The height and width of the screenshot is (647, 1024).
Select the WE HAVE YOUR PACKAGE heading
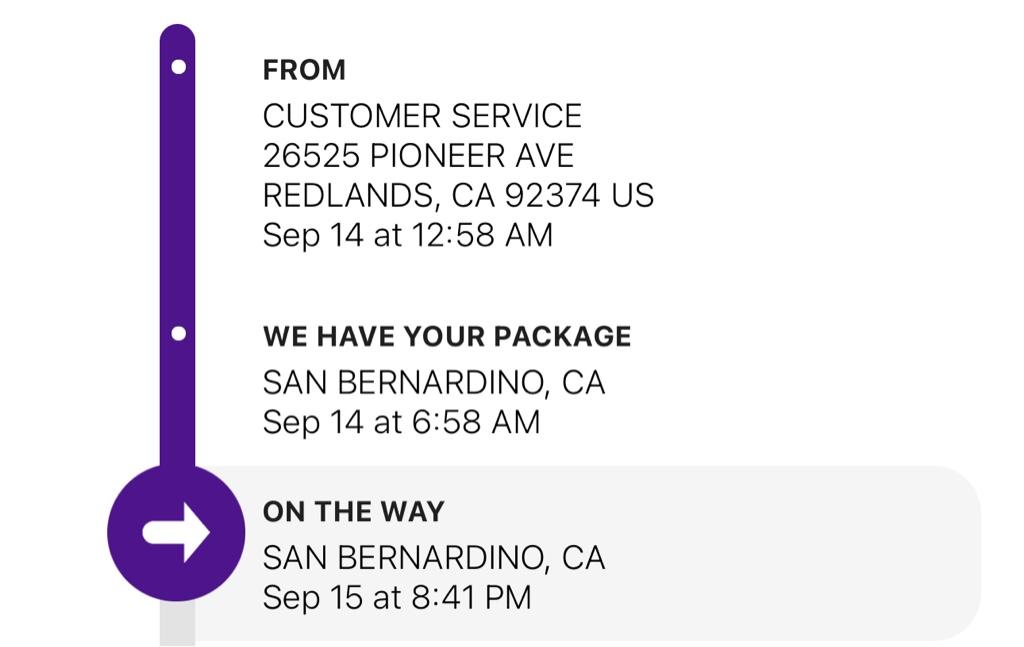pyautogui.click(x=447, y=336)
